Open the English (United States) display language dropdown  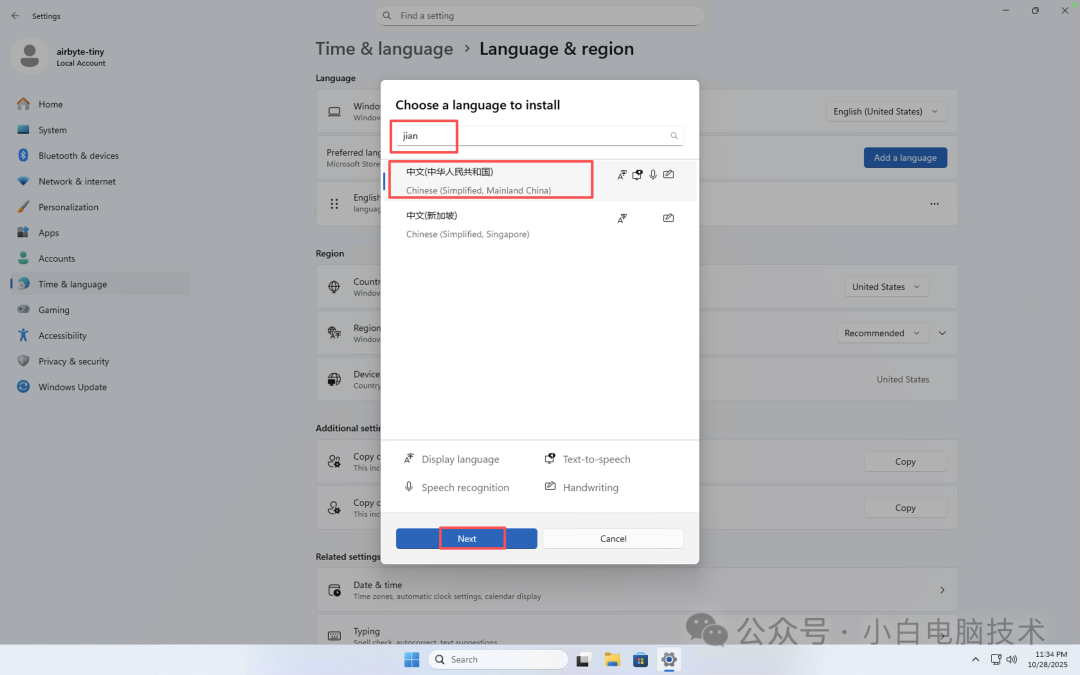tap(886, 112)
